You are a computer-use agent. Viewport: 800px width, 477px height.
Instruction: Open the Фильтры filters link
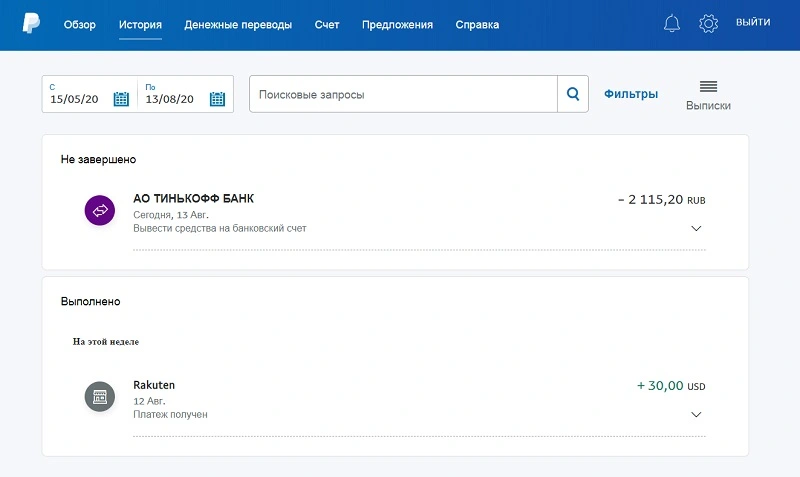[x=631, y=94]
